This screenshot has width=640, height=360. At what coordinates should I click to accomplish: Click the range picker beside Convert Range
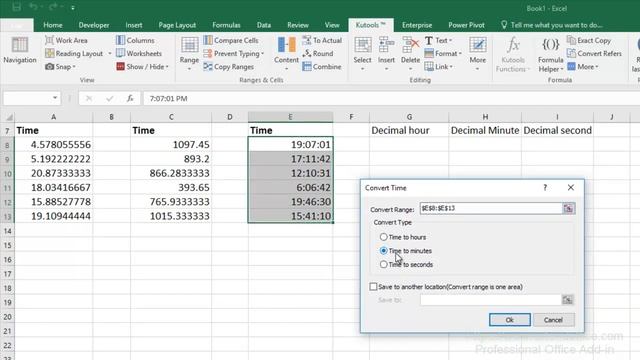coord(568,209)
